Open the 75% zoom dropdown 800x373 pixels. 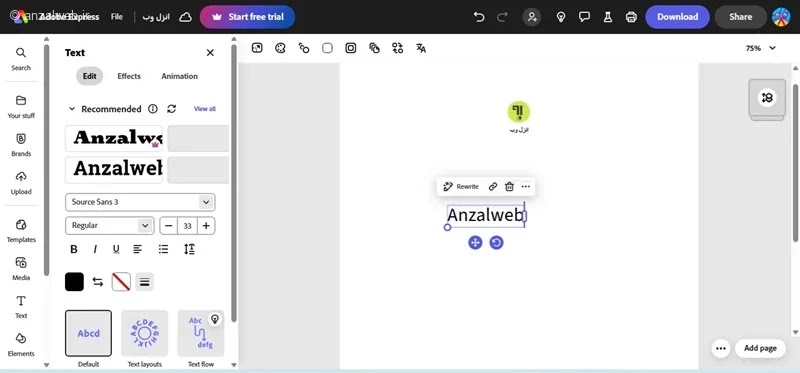click(x=760, y=48)
